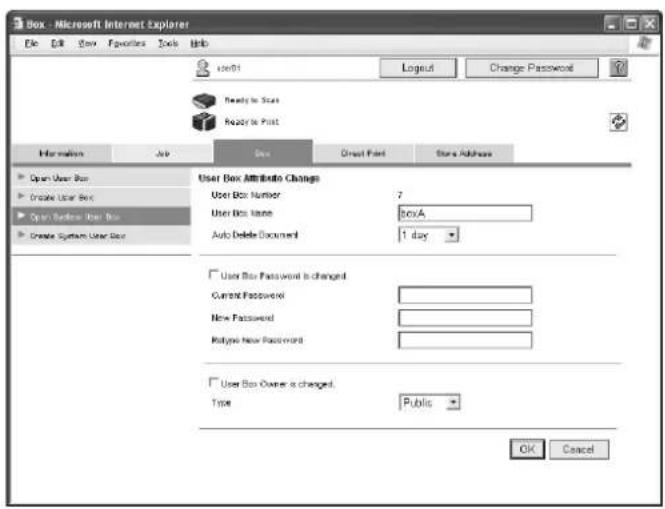
Task: Confirm changes with the OK button
Action: click(527, 449)
